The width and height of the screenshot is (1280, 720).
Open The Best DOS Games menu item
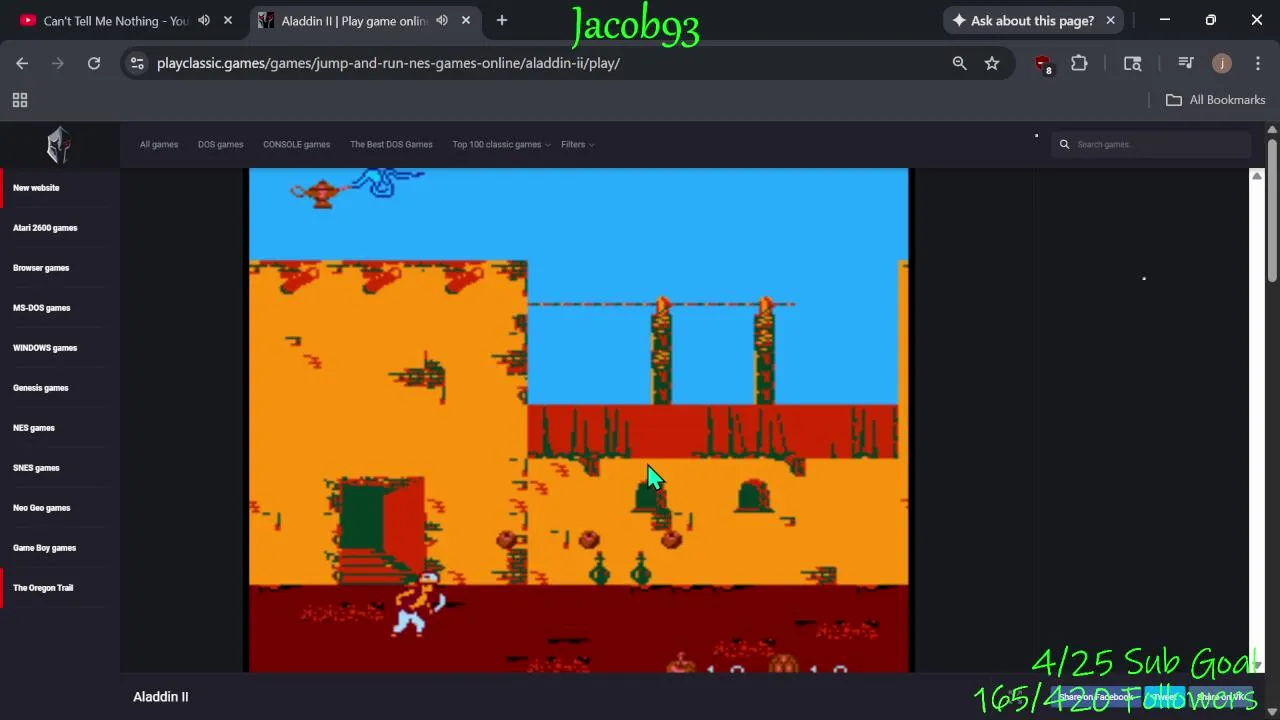(x=391, y=144)
